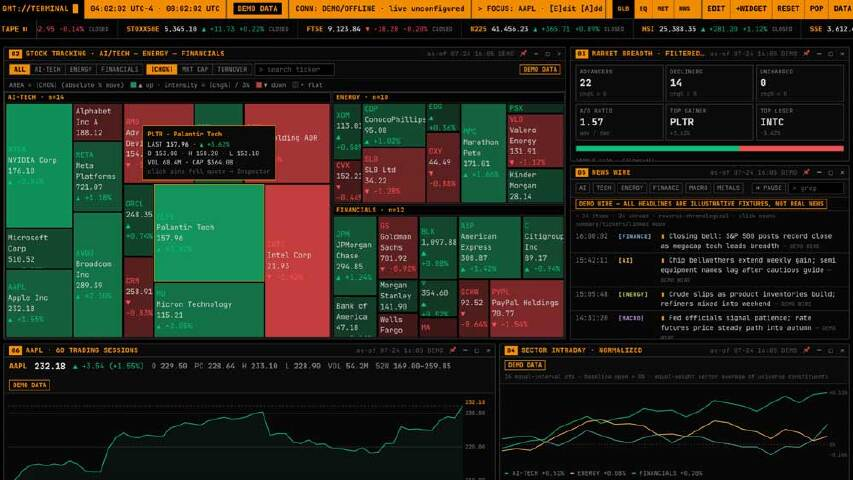
Task: Toggle the AI news filter chip
Action: [583, 188]
